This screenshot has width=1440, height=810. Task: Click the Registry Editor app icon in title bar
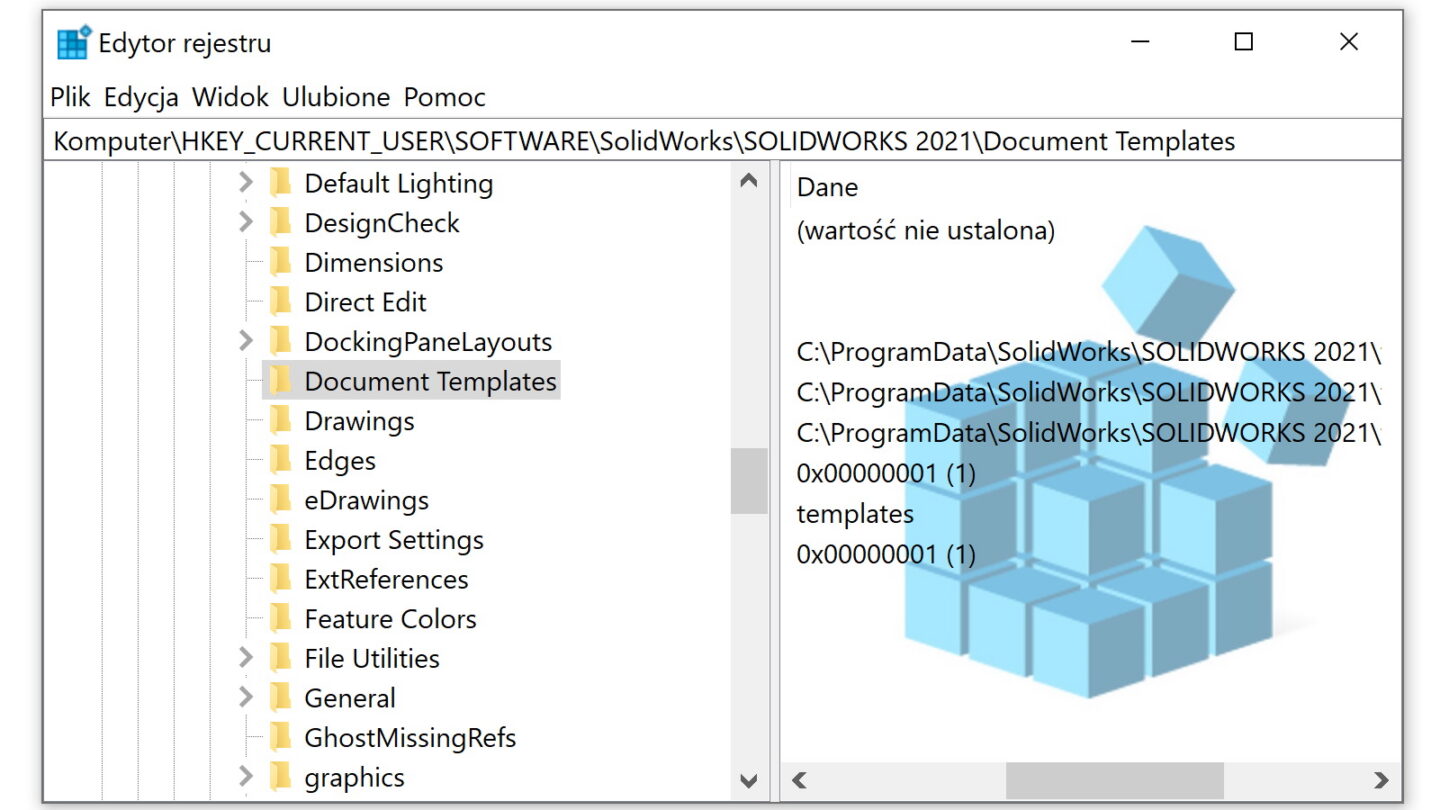74,43
